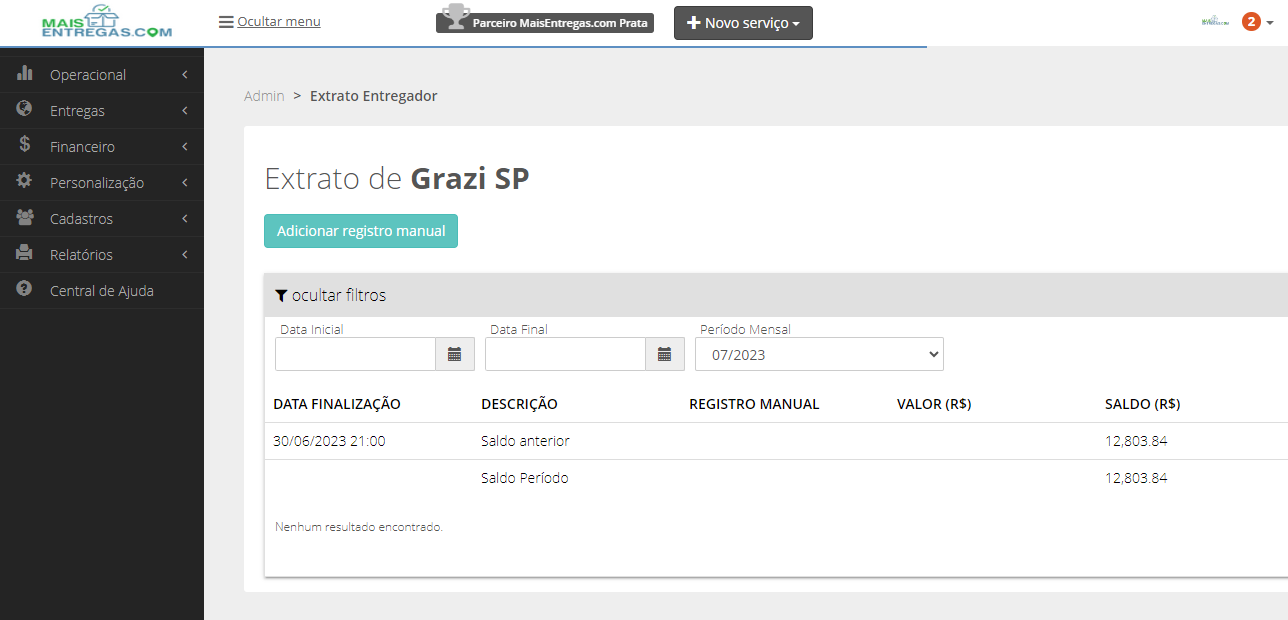Click the Personalização gear icon
The width and height of the screenshot is (1288, 620).
tap(25, 181)
